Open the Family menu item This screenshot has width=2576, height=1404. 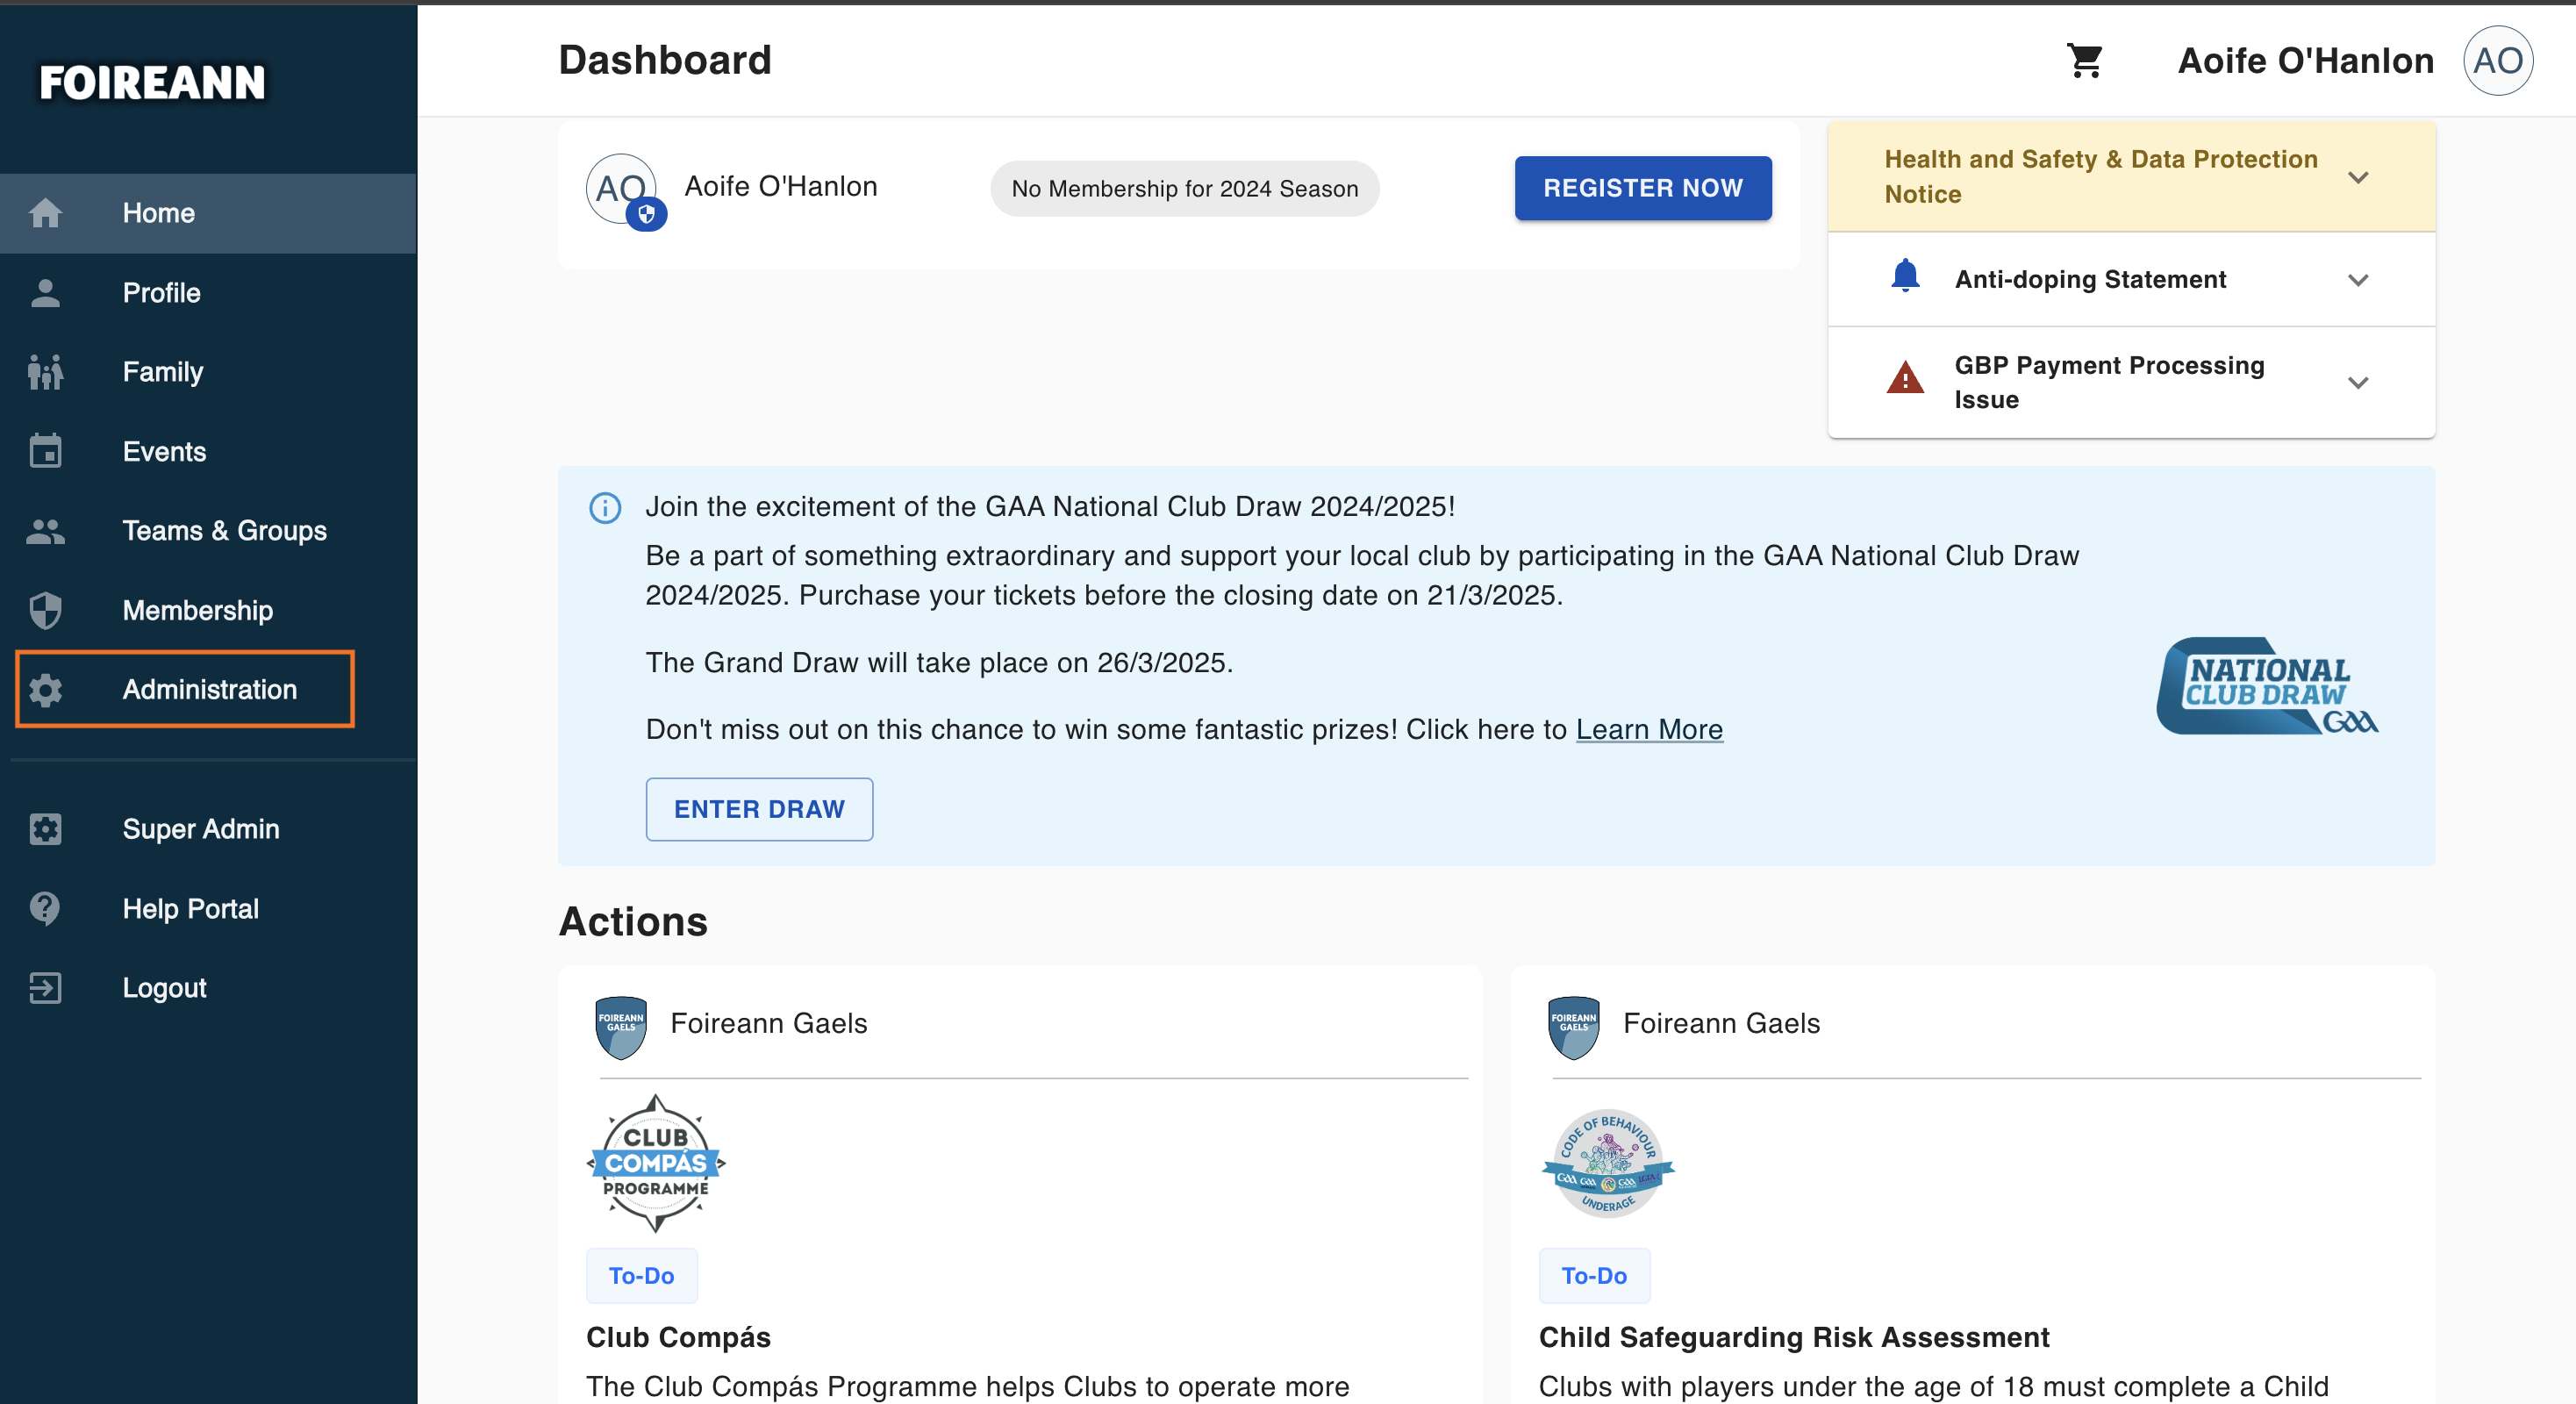208,372
